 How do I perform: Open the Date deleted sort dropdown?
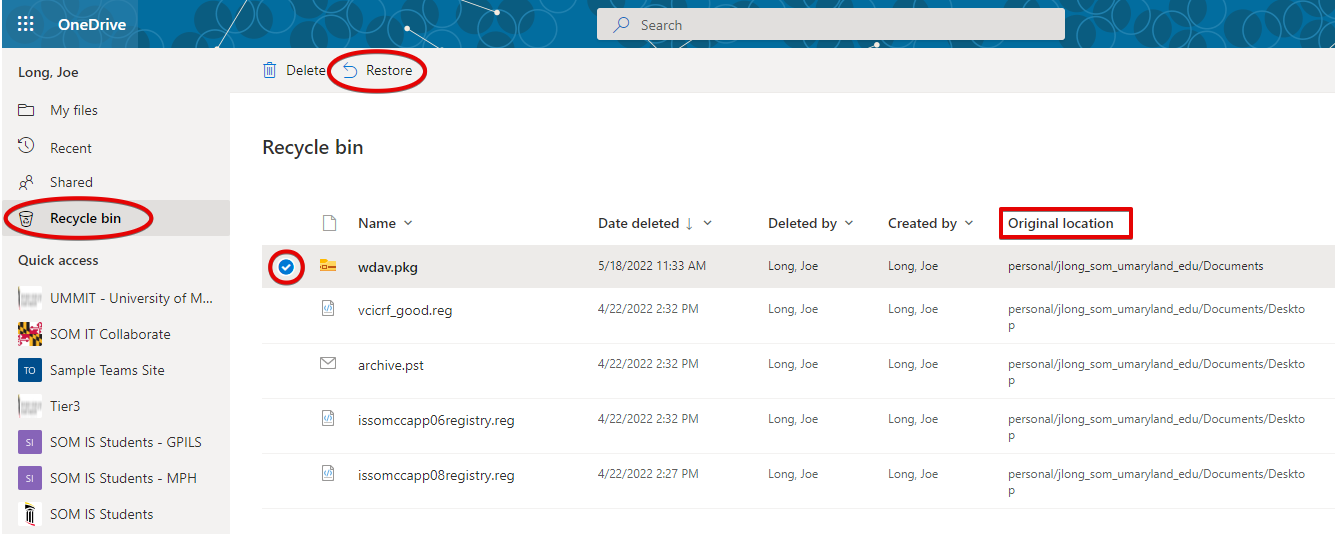[708, 223]
